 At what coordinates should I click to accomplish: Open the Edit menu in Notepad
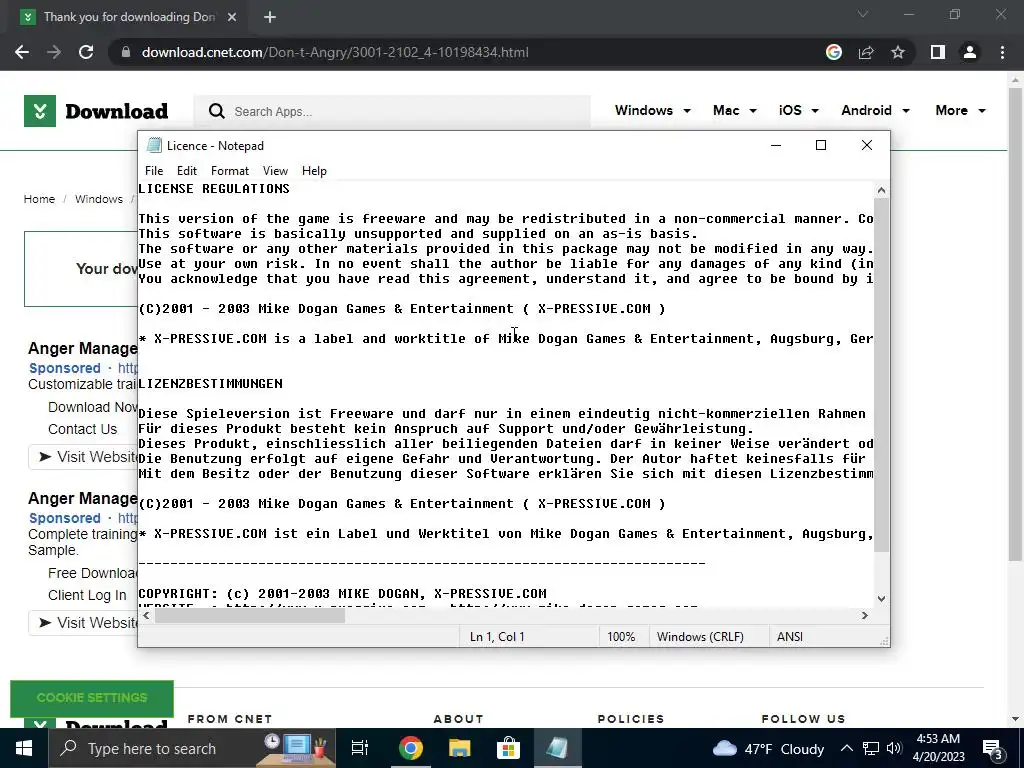[187, 170]
